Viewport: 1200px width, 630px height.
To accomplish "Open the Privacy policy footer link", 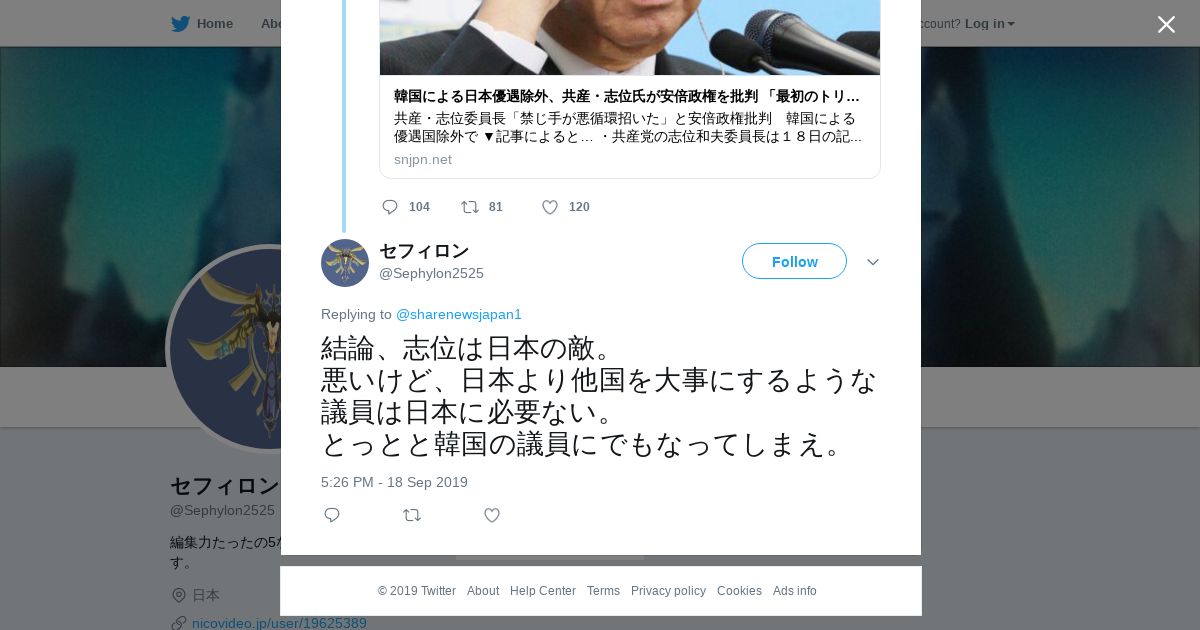I will (668, 591).
